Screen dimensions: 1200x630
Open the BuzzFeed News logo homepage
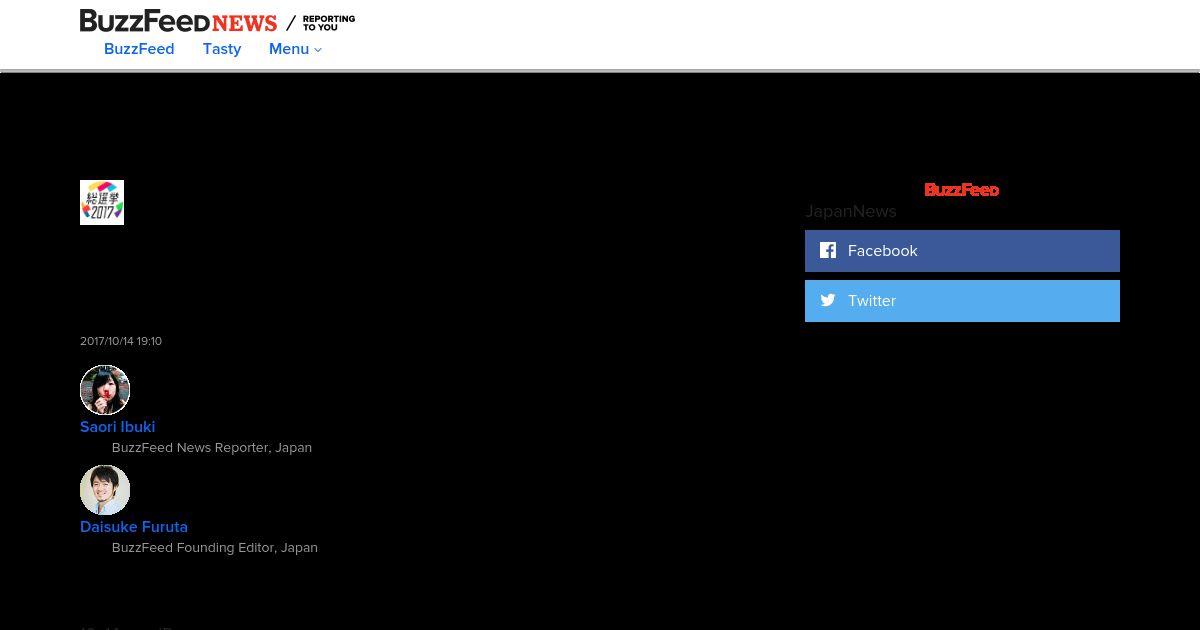(x=178, y=21)
